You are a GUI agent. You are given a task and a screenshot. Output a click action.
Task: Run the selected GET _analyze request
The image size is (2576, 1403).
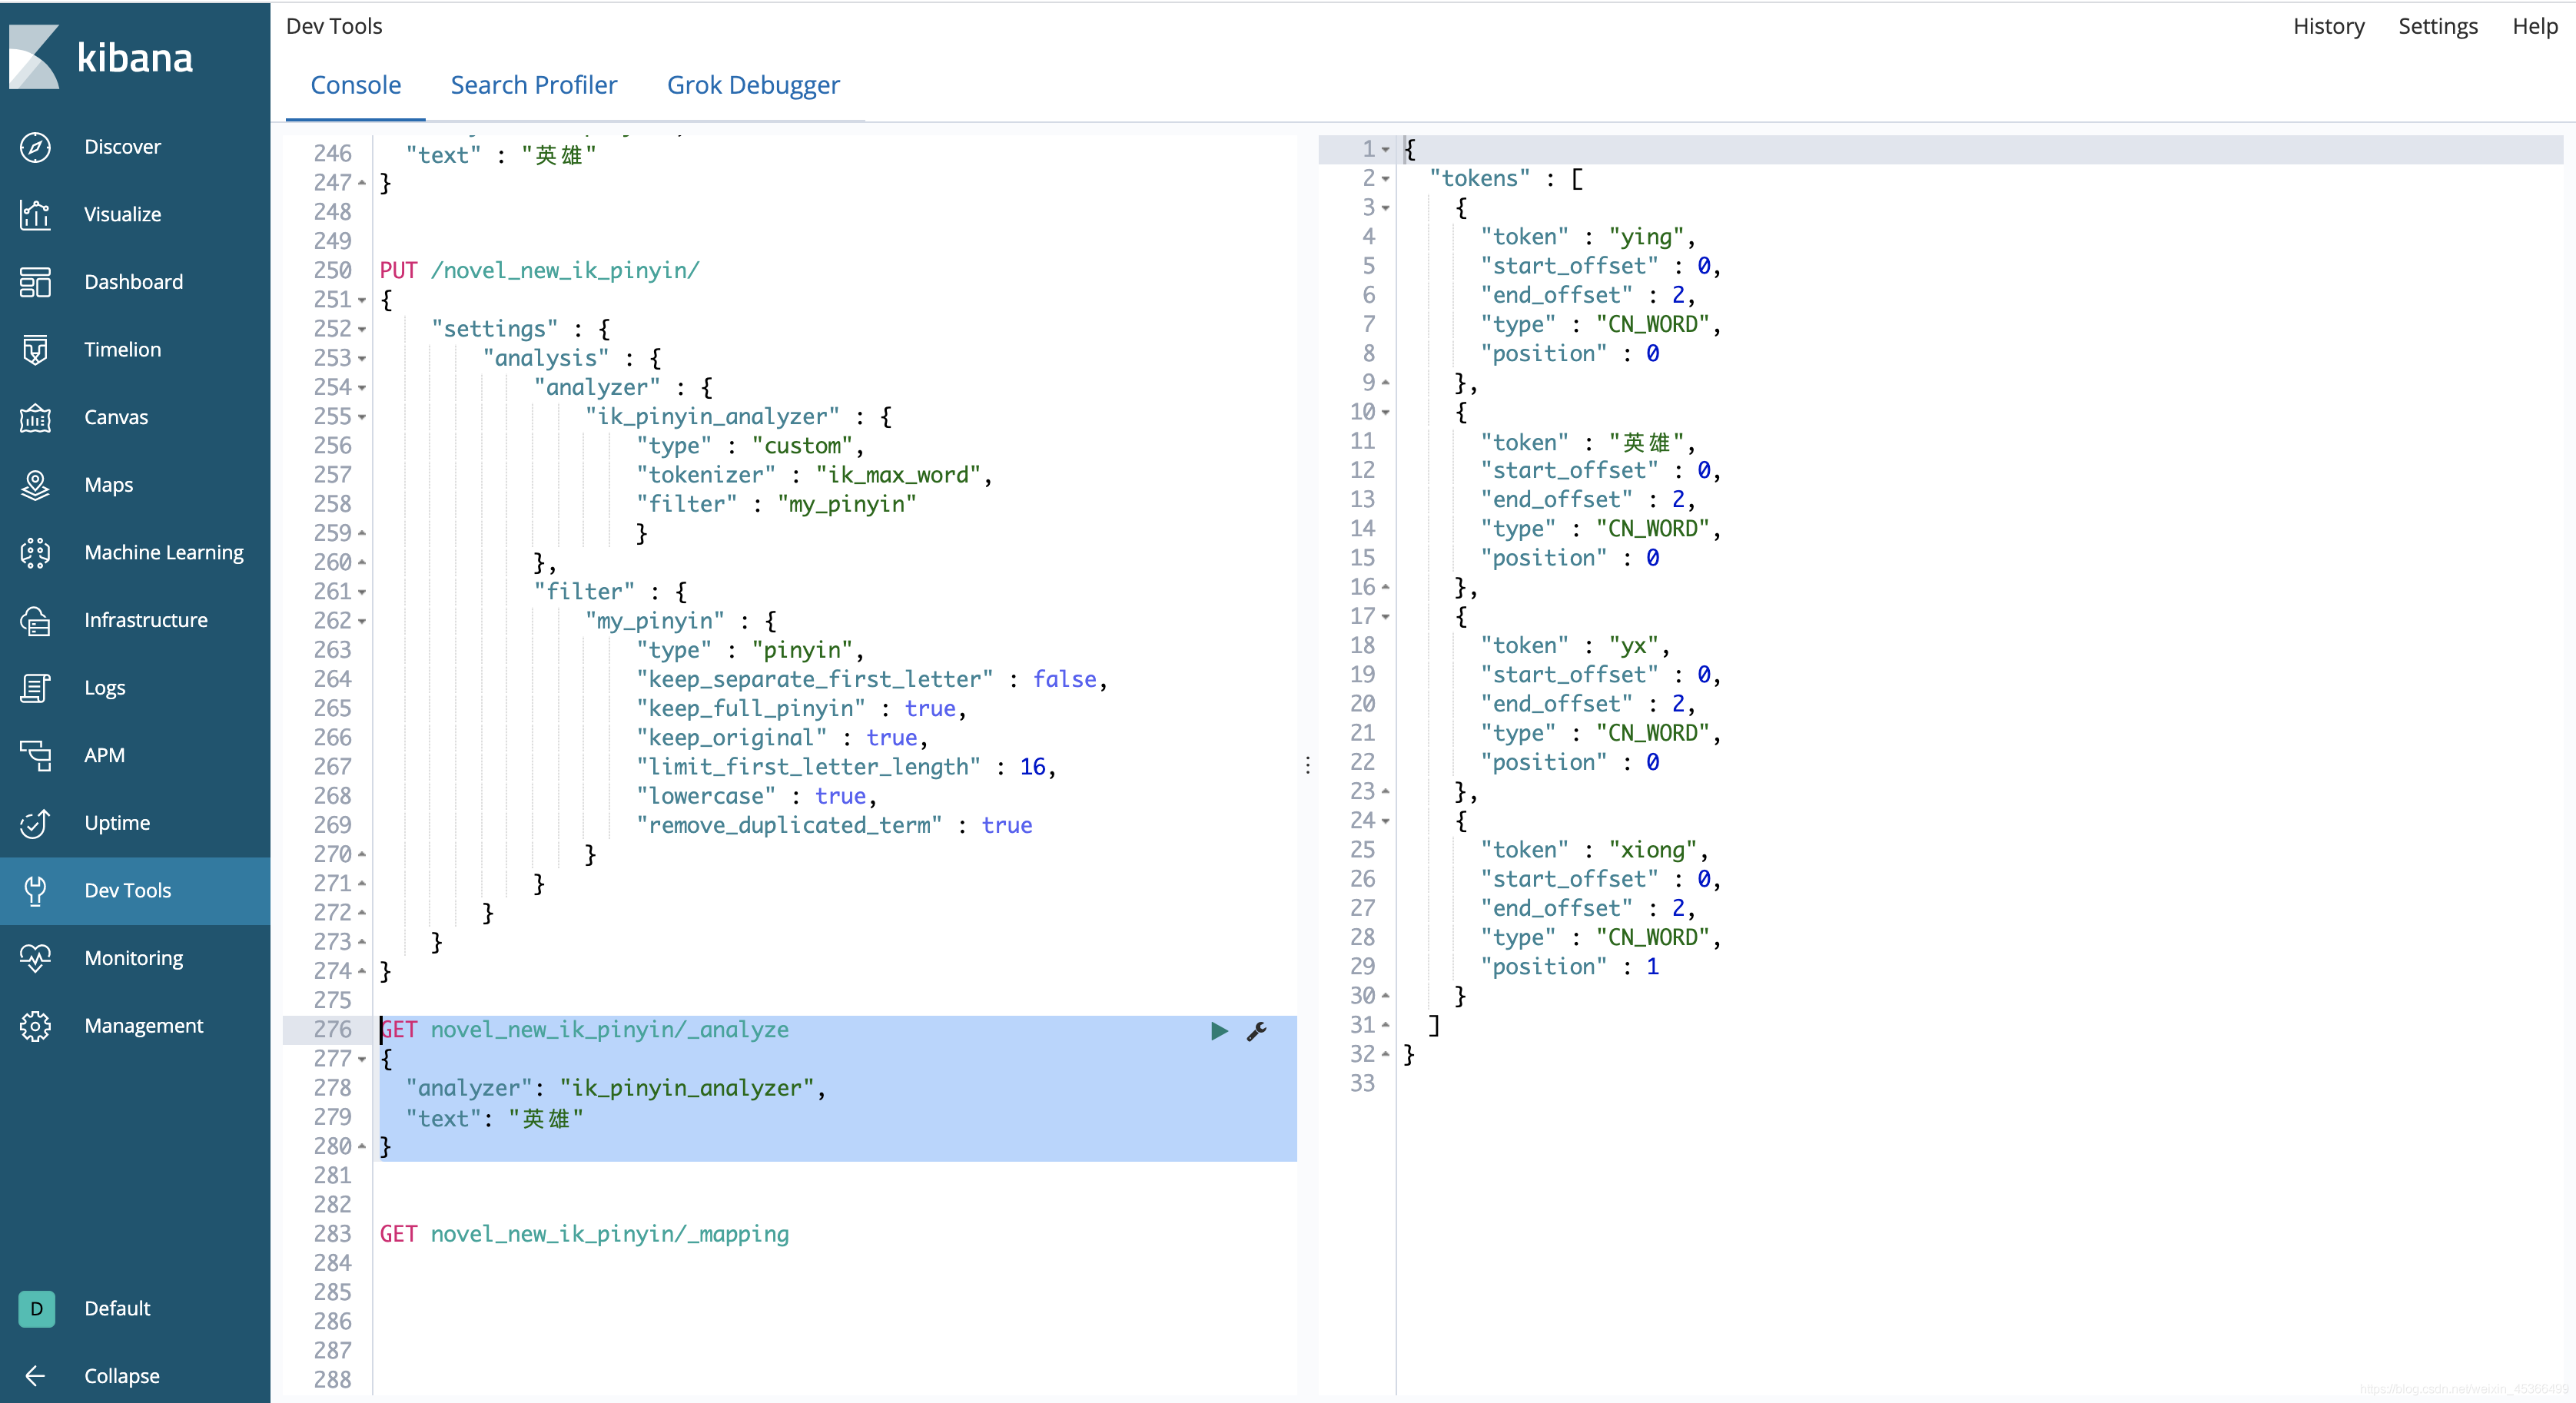(1218, 1030)
